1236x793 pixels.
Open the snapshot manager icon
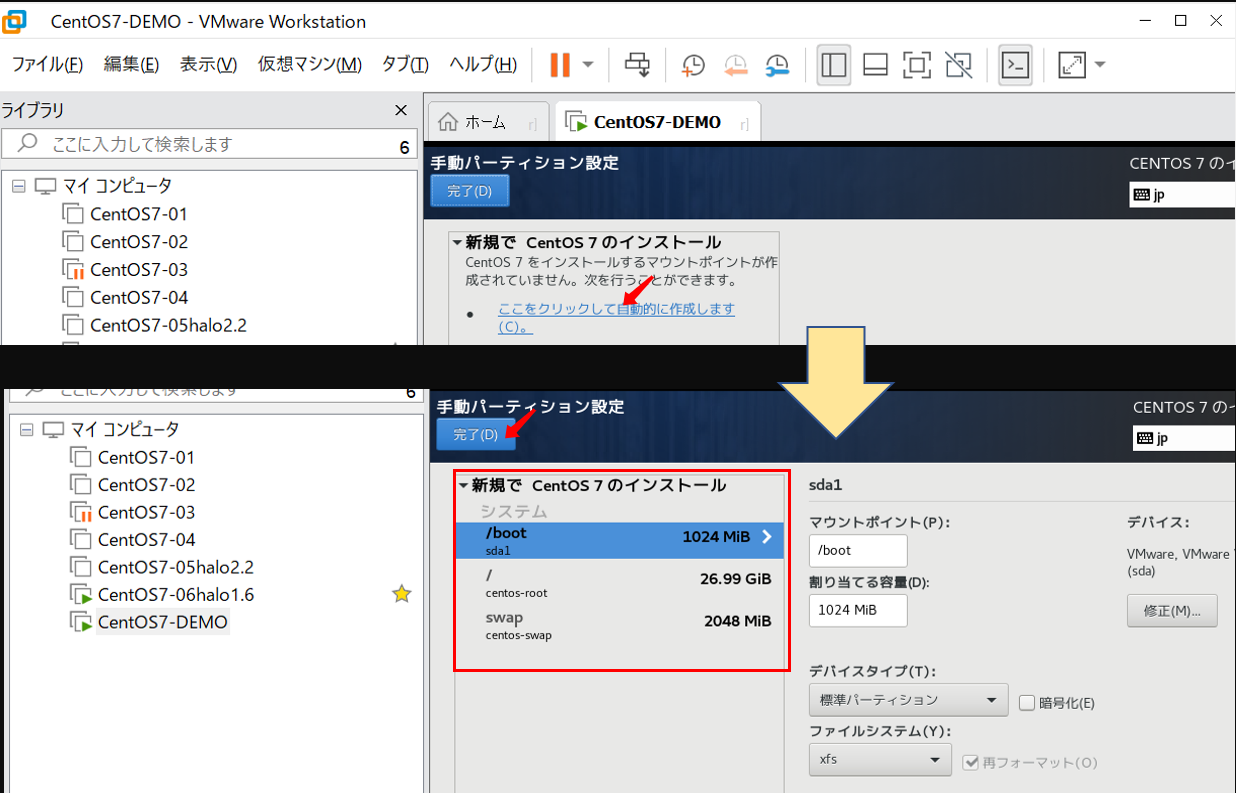pyautogui.click(x=778, y=65)
